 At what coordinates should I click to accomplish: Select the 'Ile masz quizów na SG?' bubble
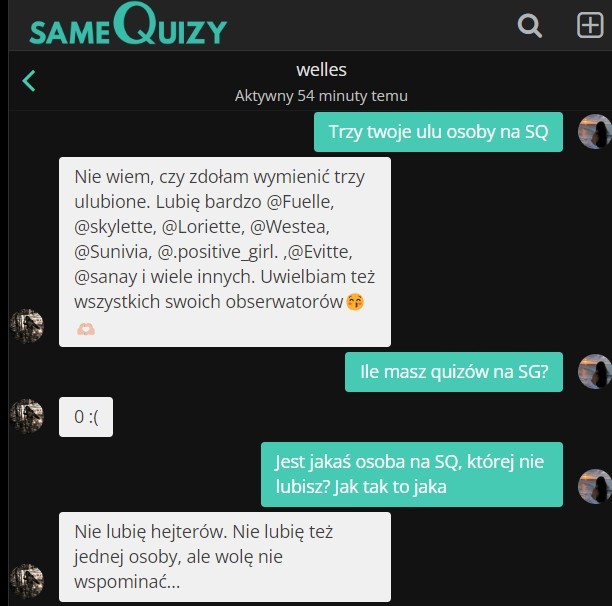pyautogui.click(x=454, y=372)
